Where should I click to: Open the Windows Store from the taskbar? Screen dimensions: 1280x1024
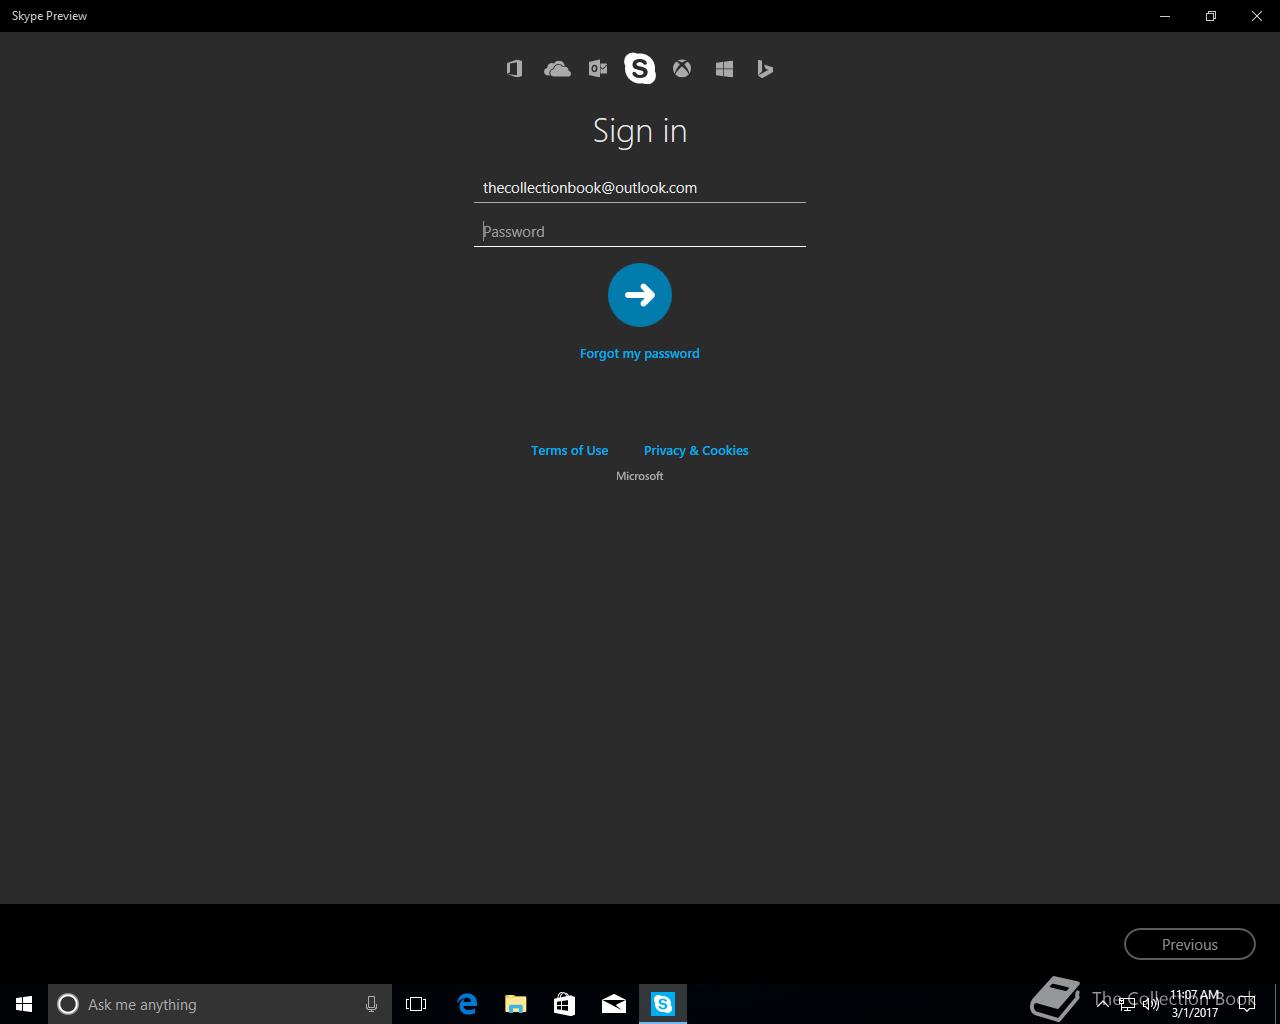tap(565, 1004)
